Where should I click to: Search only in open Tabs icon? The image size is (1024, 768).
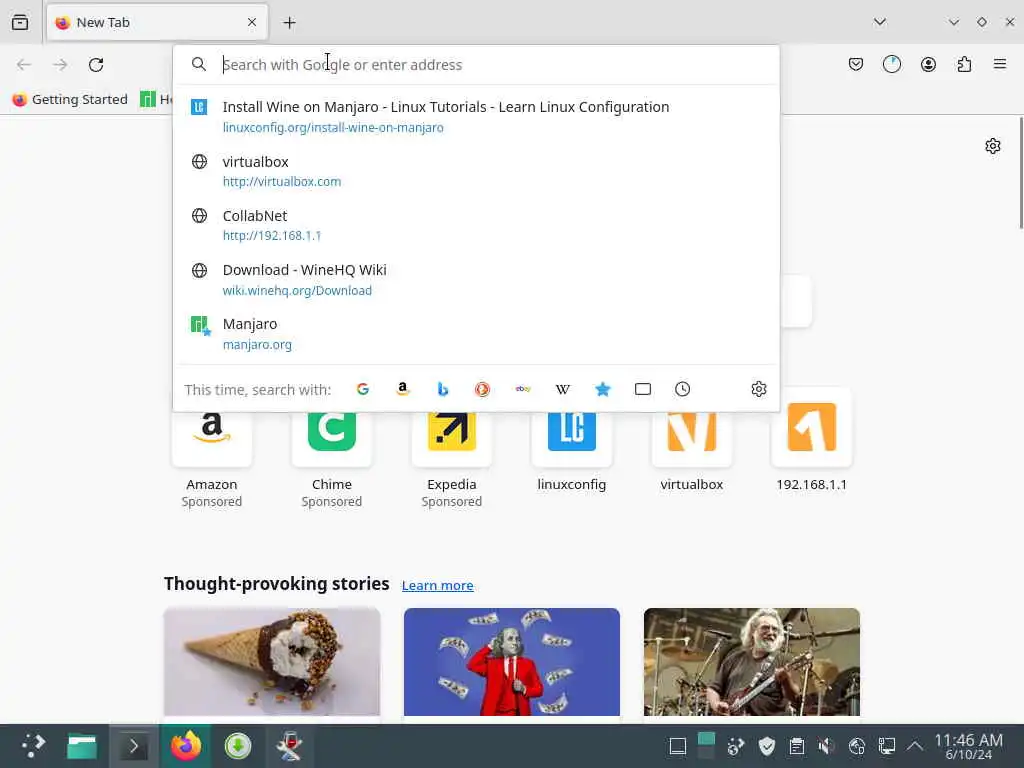643,389
